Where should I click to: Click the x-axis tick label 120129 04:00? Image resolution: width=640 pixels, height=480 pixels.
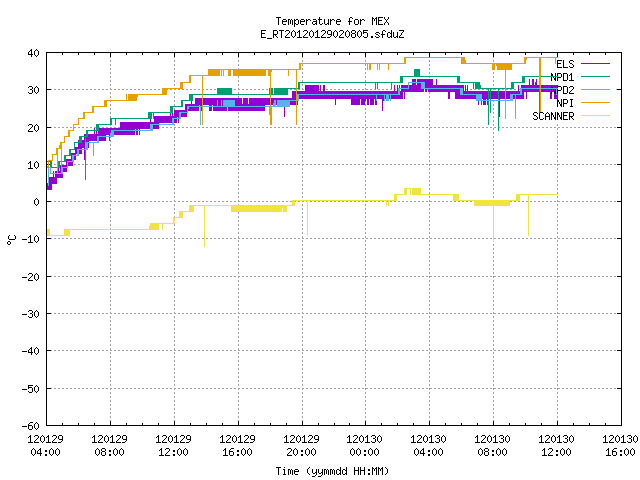coord(45,445)
